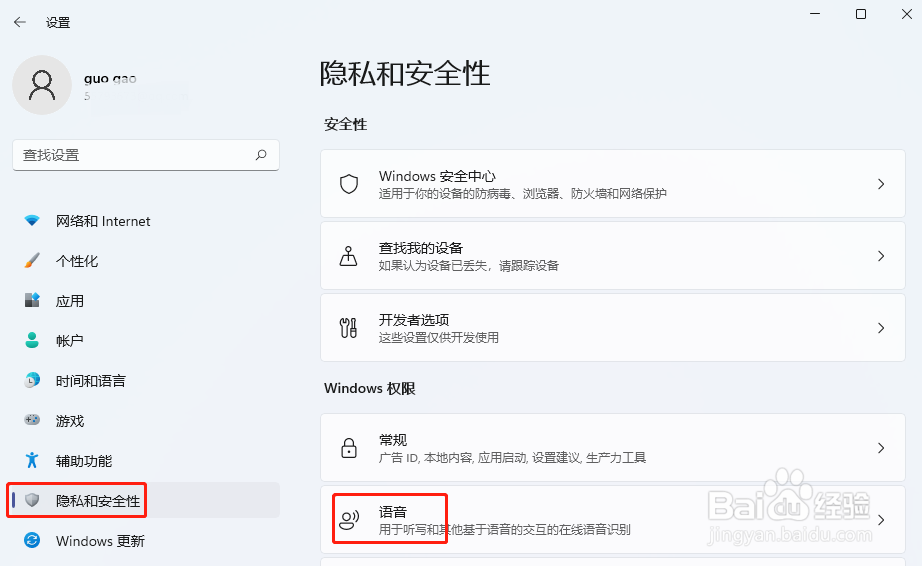Open 网络和 Internet settings

click(103, 221)
